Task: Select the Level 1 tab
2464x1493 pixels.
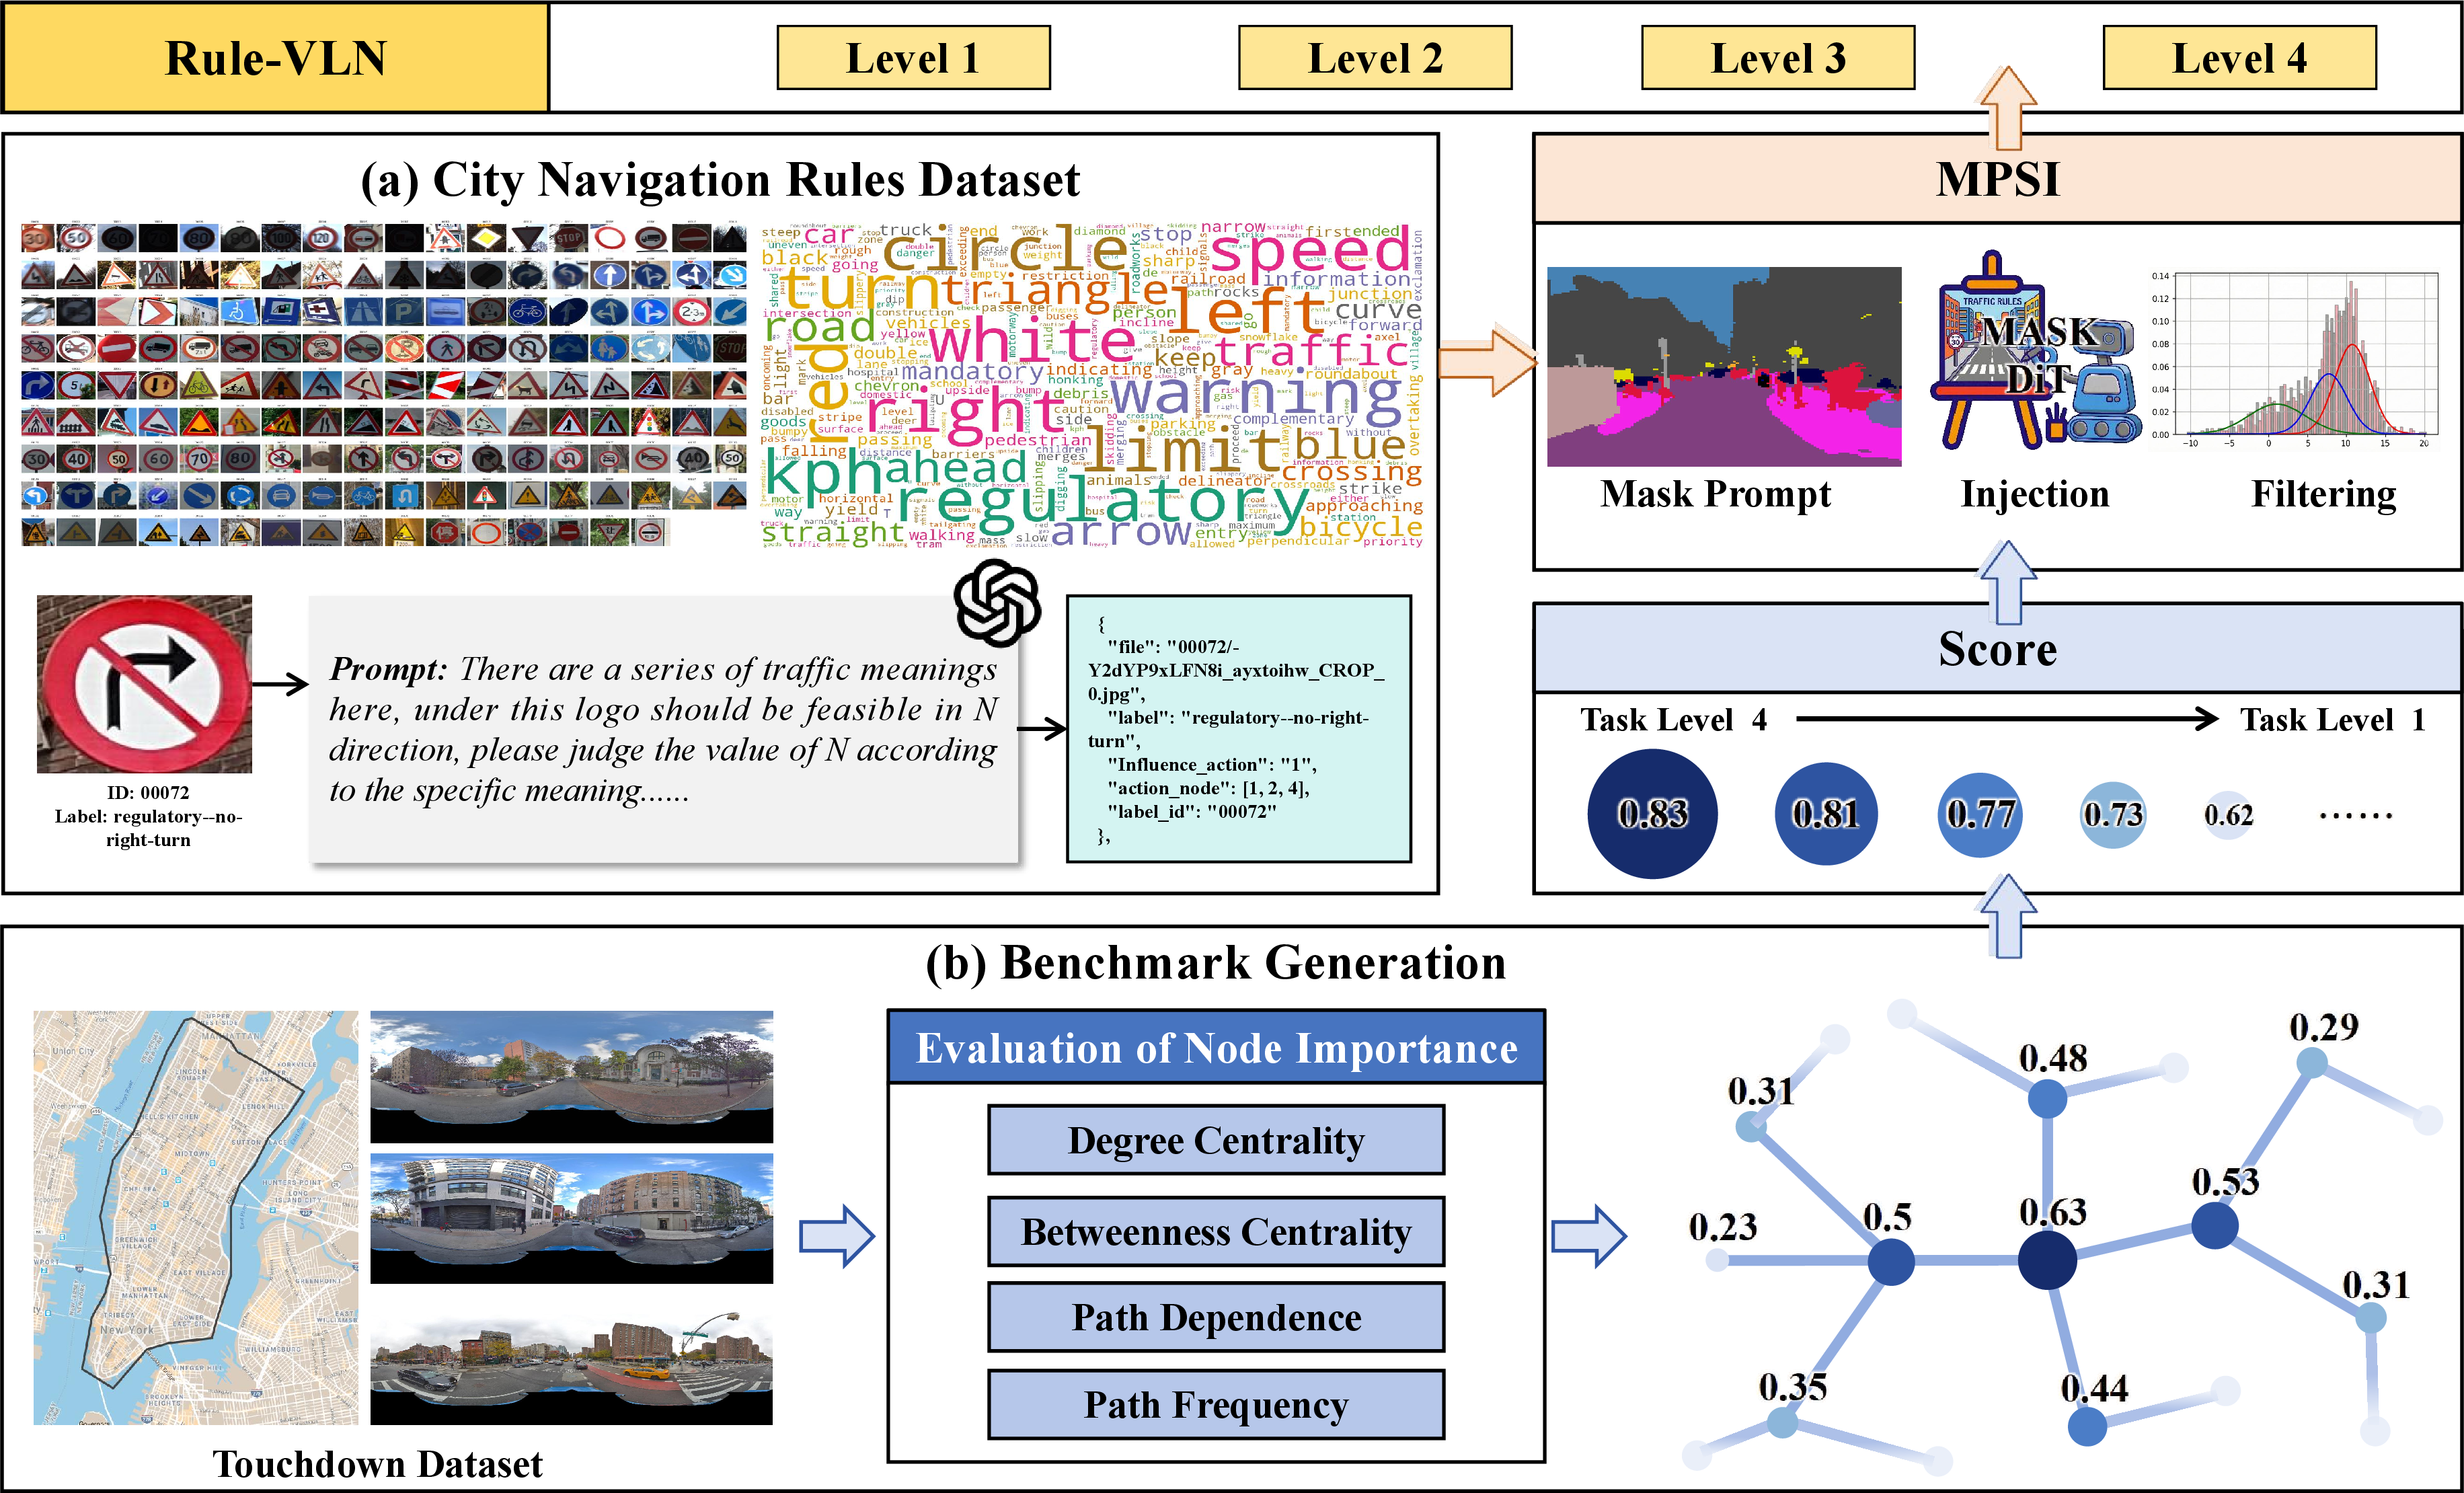Action: [x=914, y=58]
